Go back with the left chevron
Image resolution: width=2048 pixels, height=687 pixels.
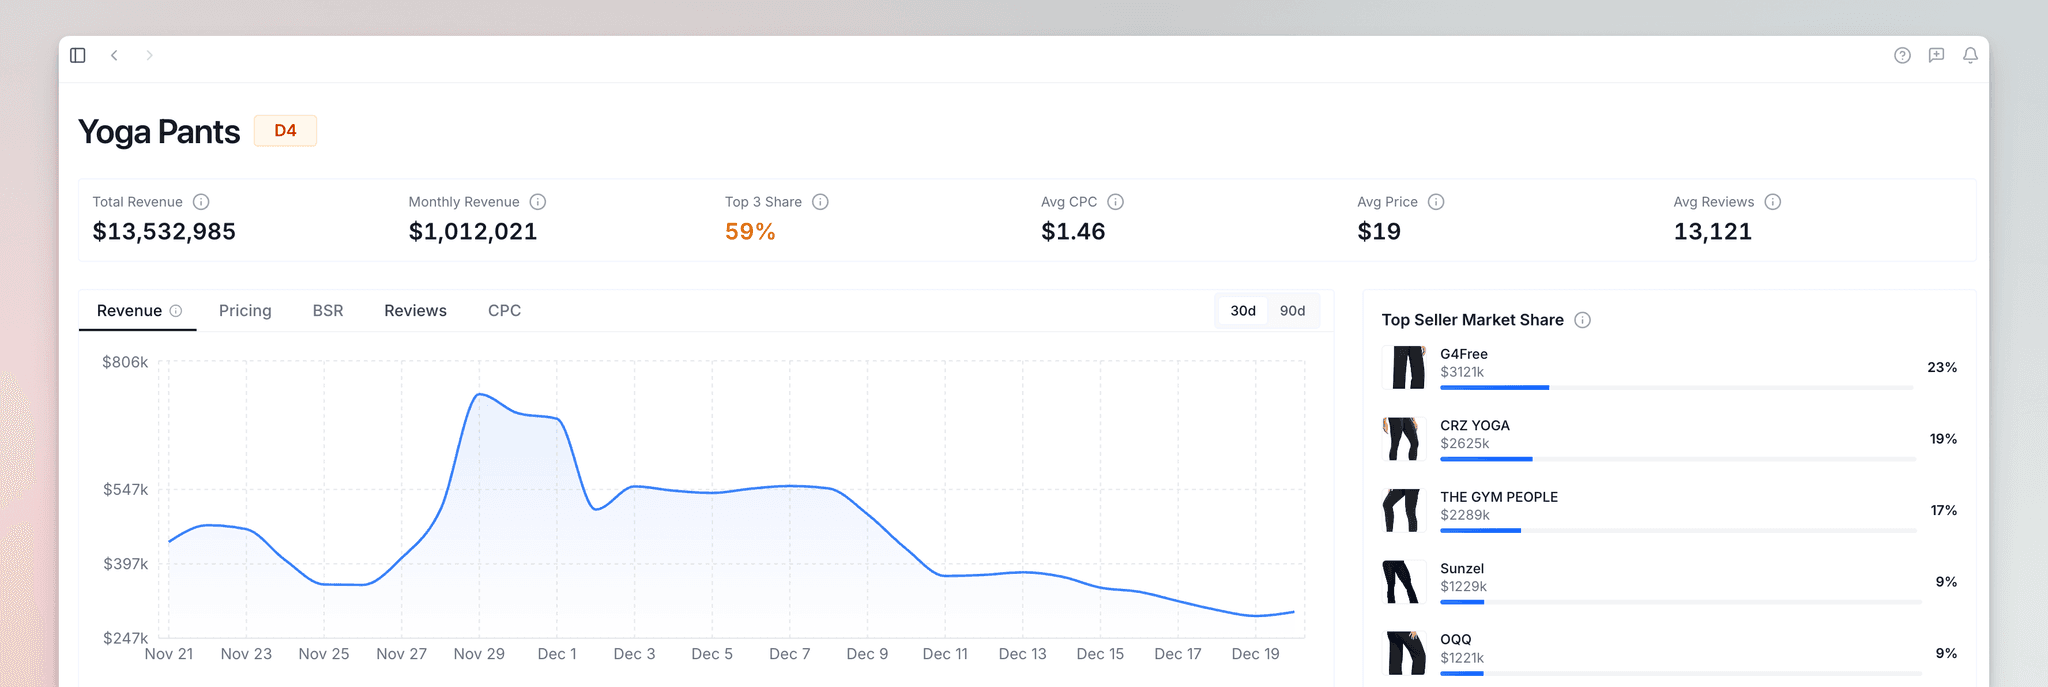click(114, 55)
